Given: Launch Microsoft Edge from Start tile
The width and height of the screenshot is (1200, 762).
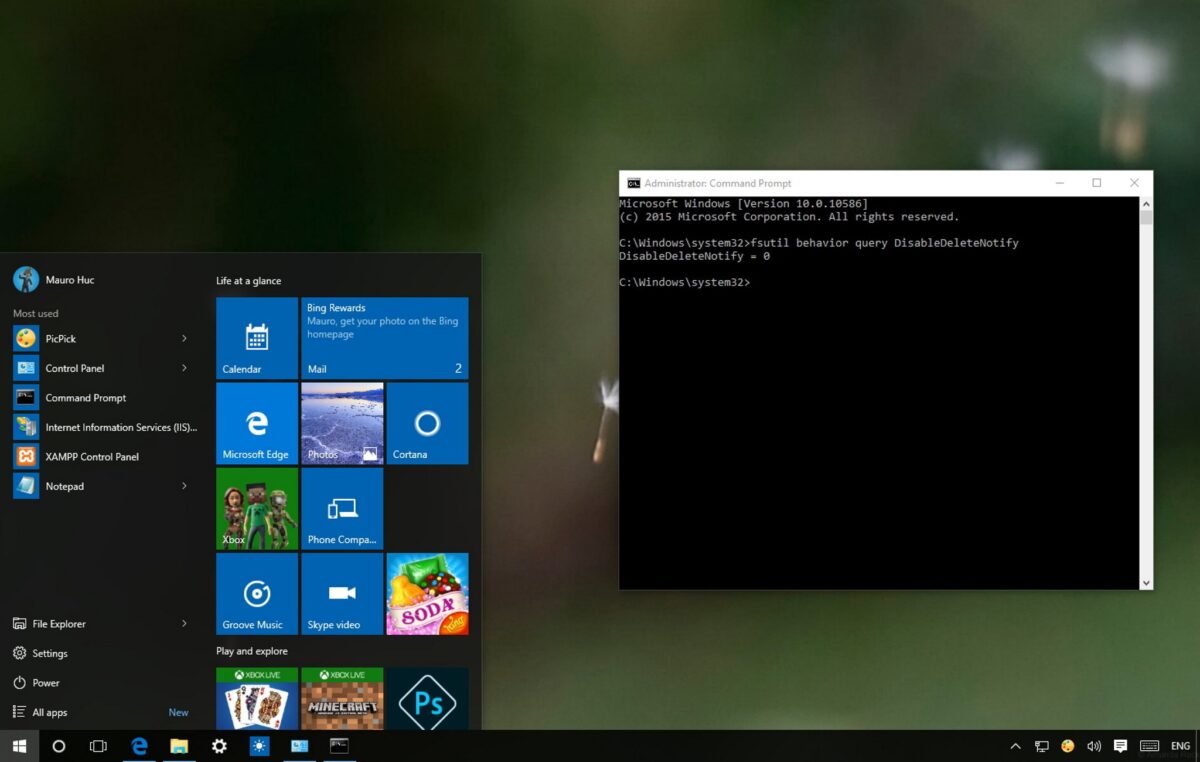Looking at the screenshot, I should pos(257,423).
